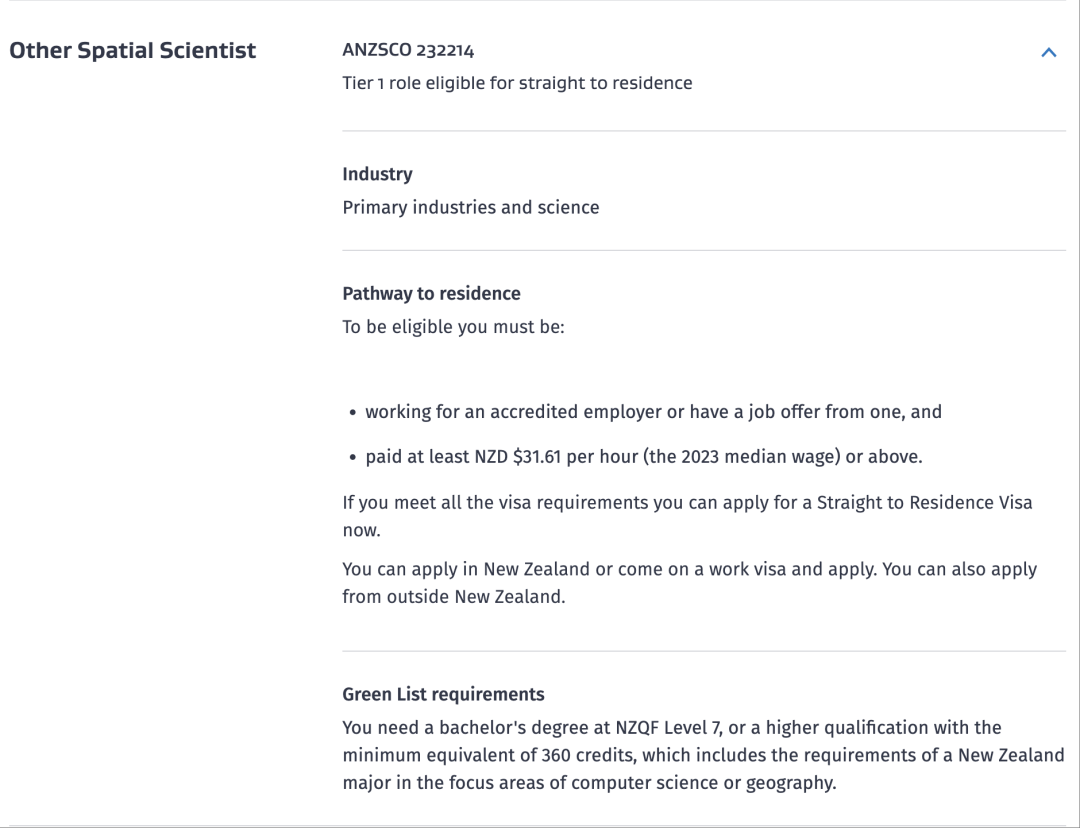Screen dimensions: 1080x828
Task: Click the accredited employer bullet text
Action: pos(653,411)
